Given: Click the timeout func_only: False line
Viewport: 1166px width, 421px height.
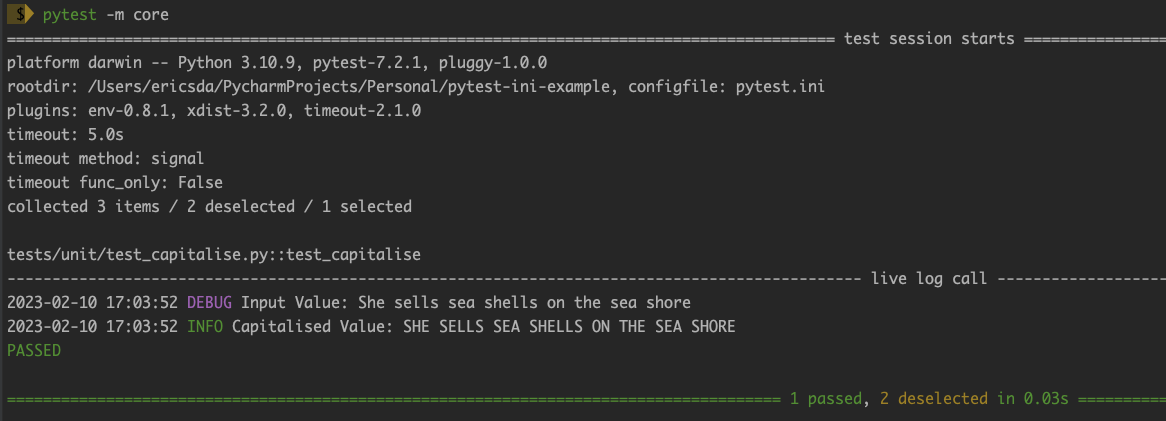Looking at the screenshot, I should point(115,182).
